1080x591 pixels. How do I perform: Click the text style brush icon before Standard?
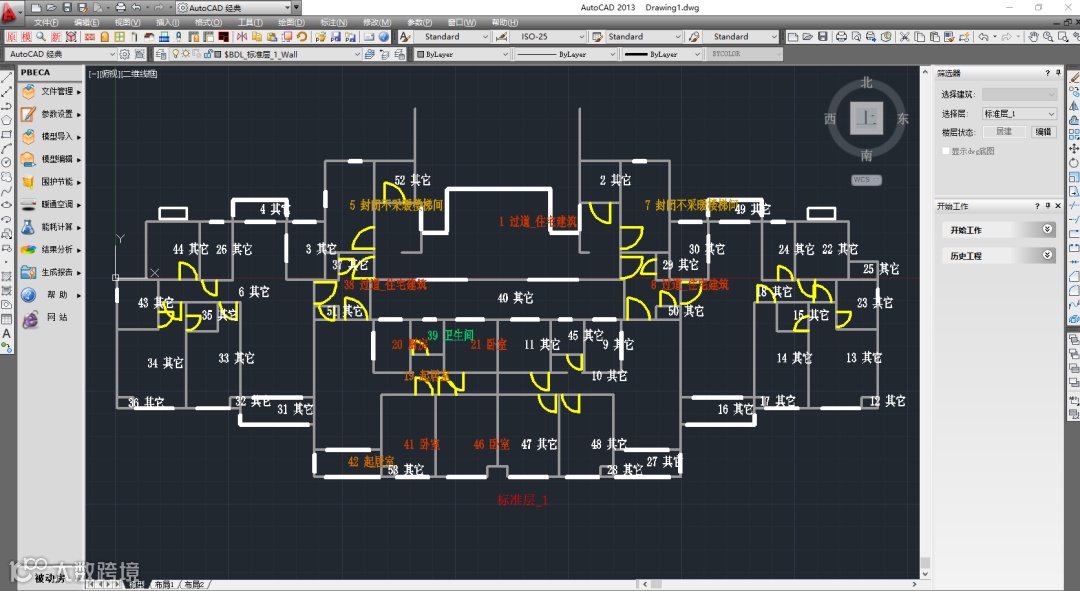(405, 37)
